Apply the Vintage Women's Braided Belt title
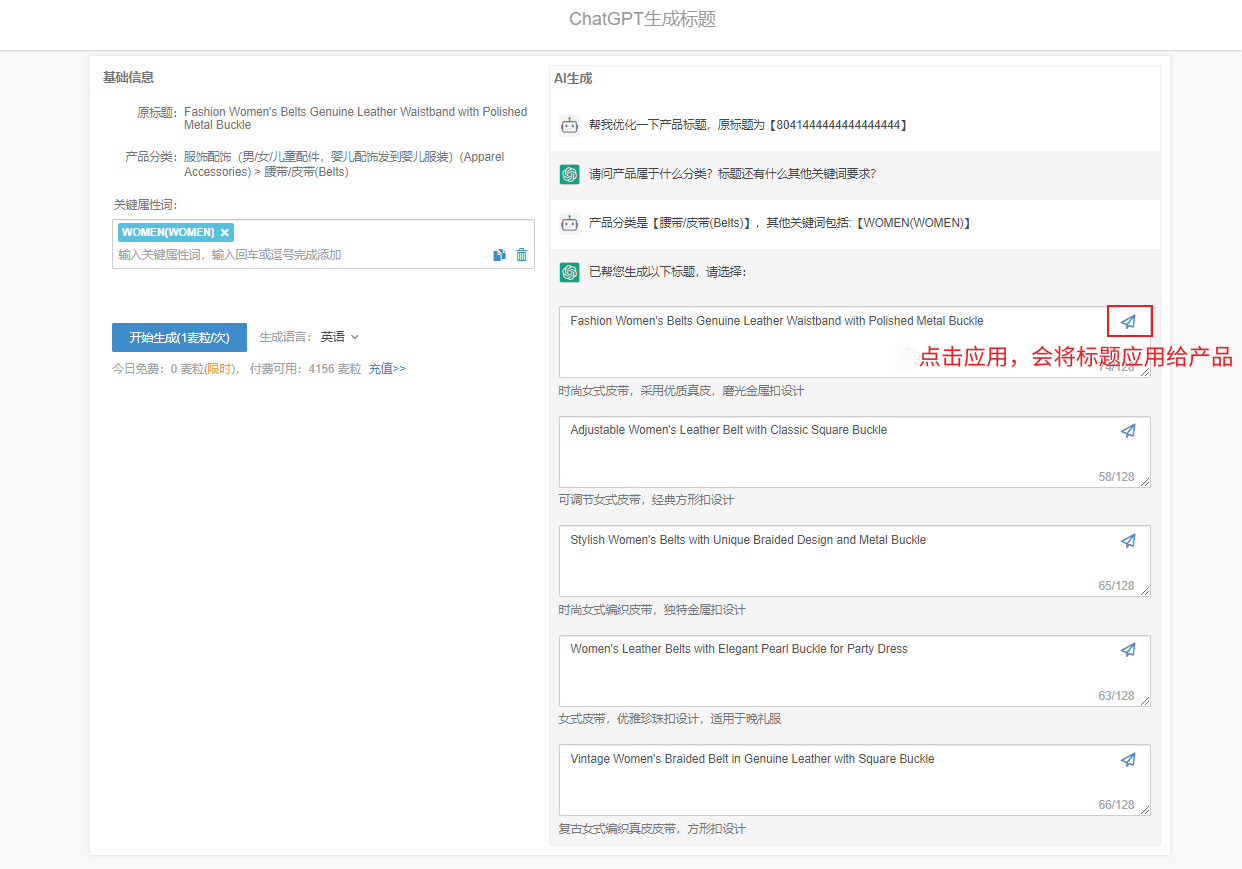This screenshot has width=1242, height=869. 1128,759
